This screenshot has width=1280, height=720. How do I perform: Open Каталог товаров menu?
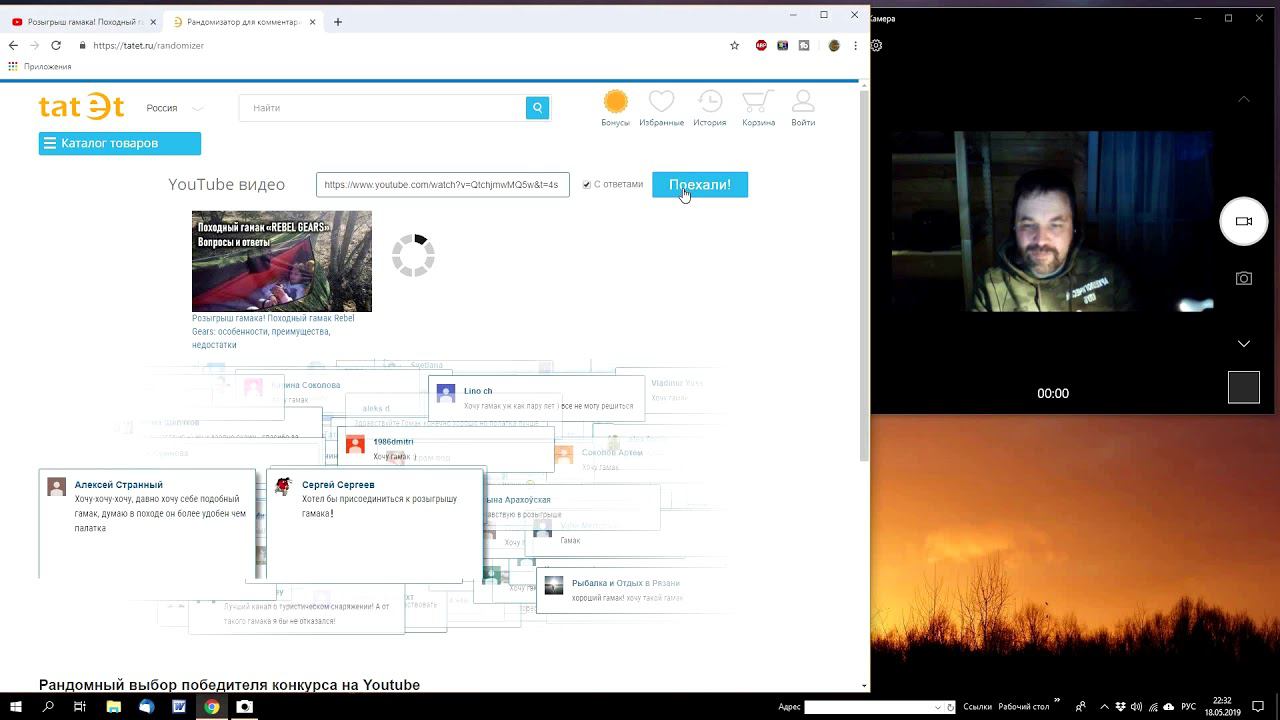point(120,143)
